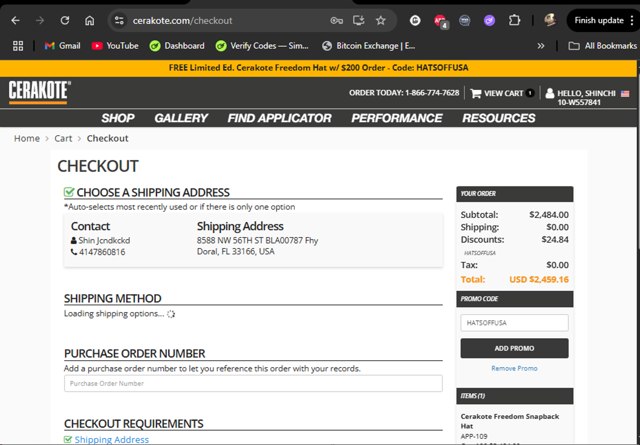640x445 pixels.
Task: Bookmark this page with the star icon
Action: coord(380,20)
